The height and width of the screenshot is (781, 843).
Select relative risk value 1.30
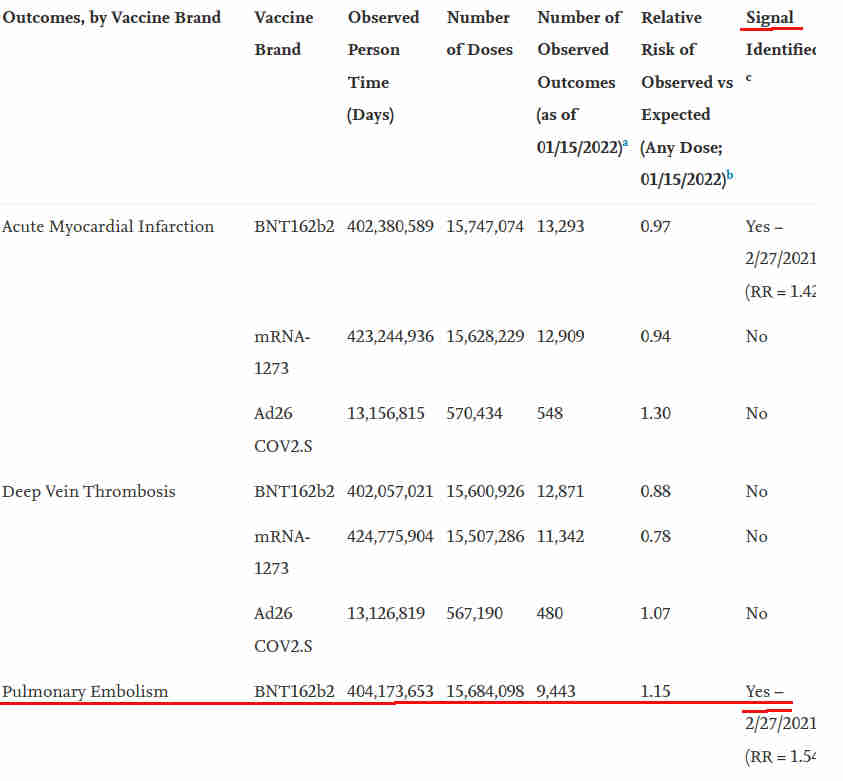point(655,413)
